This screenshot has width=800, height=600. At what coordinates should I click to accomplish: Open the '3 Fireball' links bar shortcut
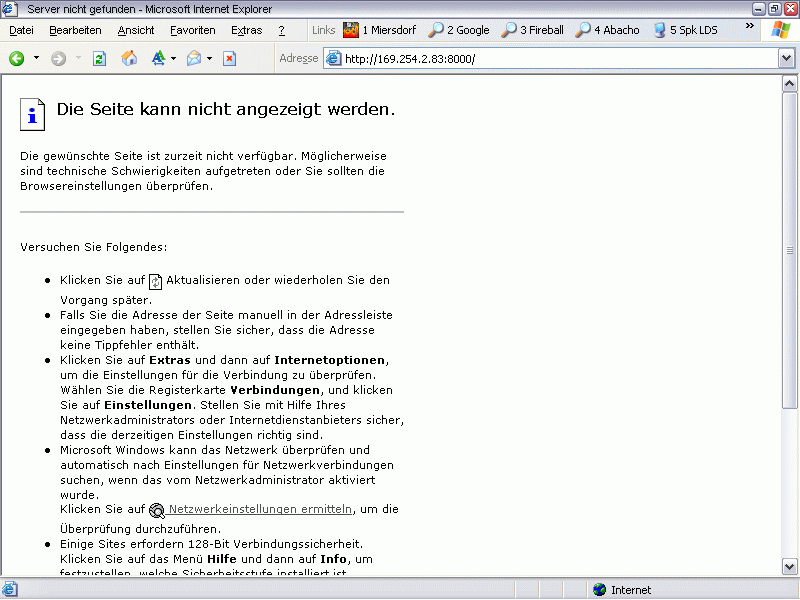pos(534,30)
